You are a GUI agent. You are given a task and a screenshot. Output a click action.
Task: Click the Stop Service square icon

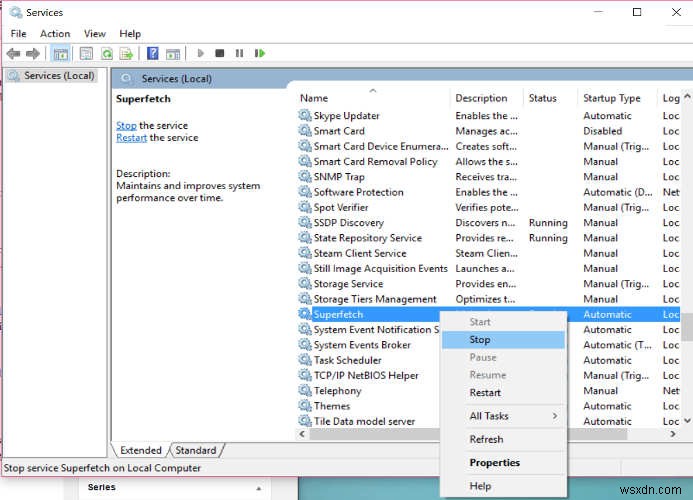pyautogui.click(x=220, y=53)
